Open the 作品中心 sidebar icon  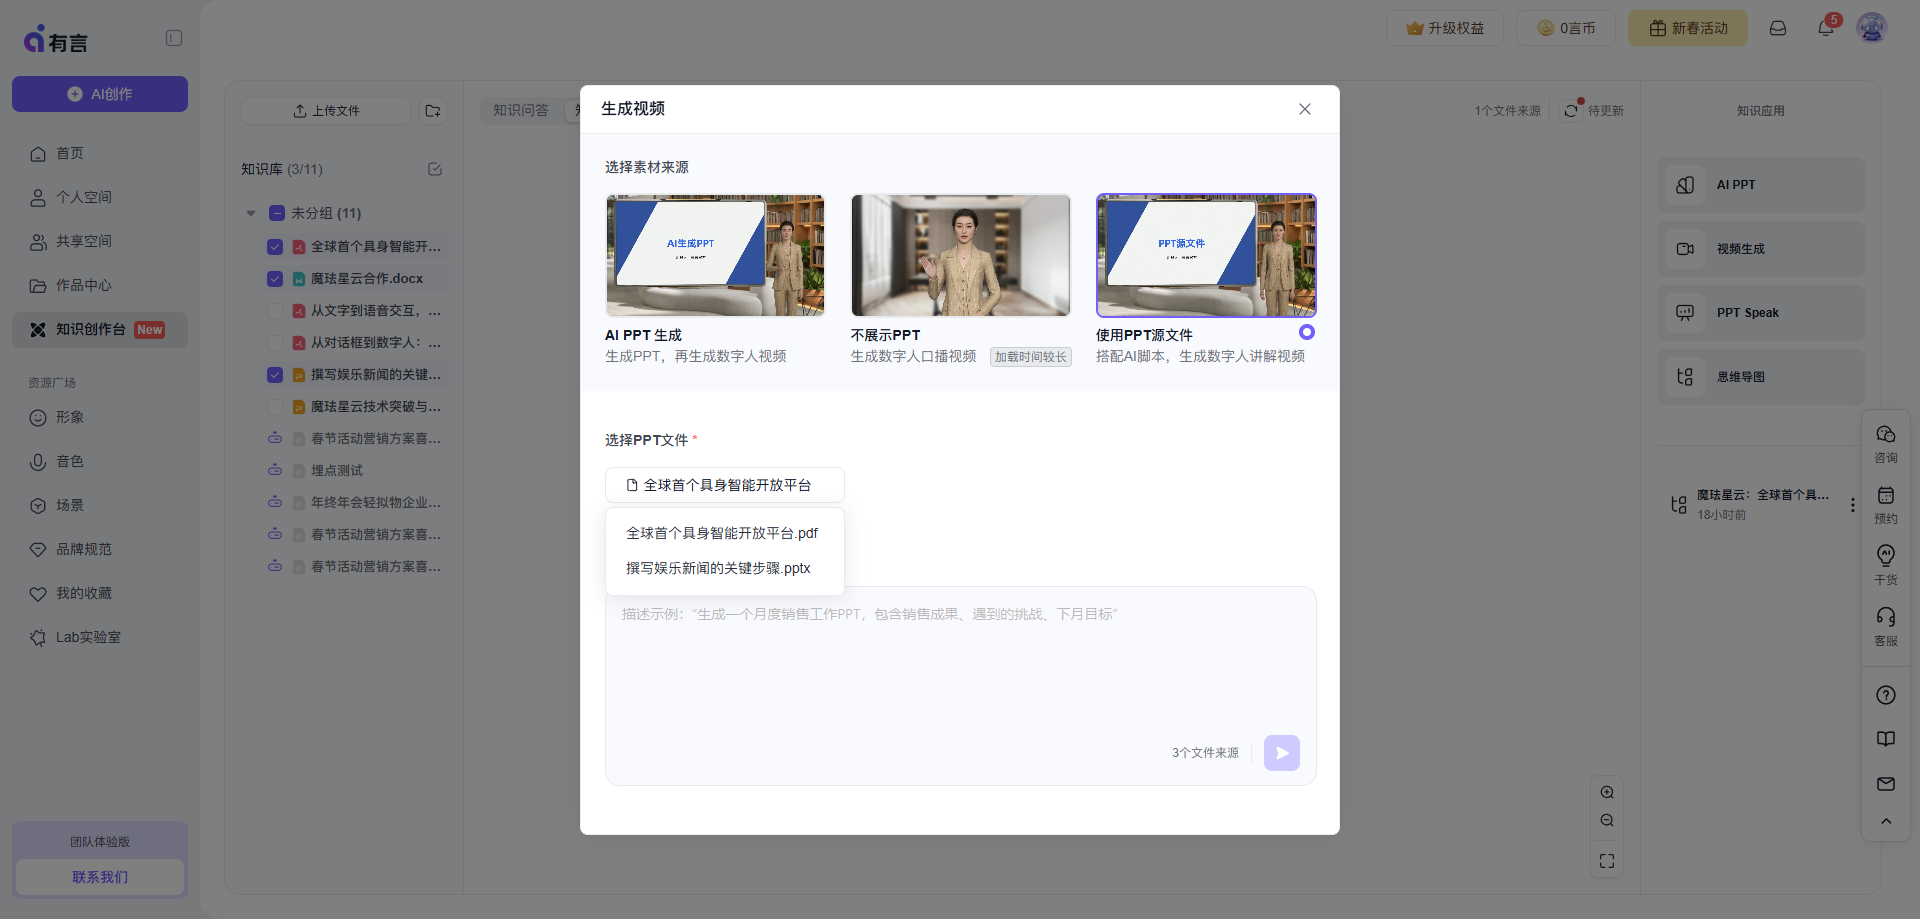click(83, 285)
